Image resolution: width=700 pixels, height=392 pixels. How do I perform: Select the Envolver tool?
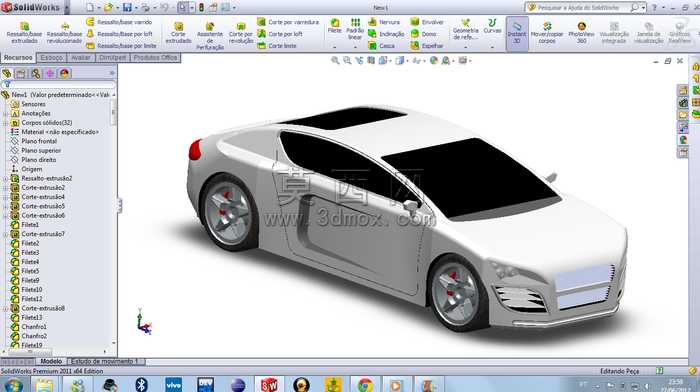click(427, 22)
